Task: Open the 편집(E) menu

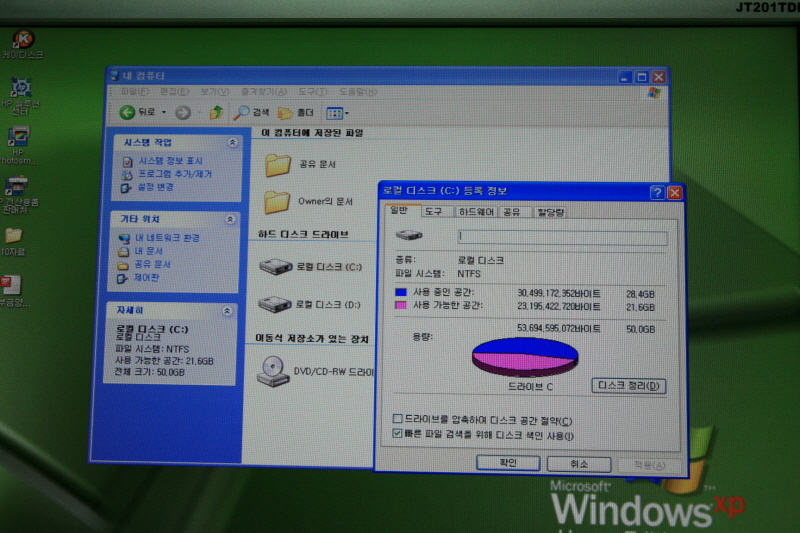Action: coord(174,92)
